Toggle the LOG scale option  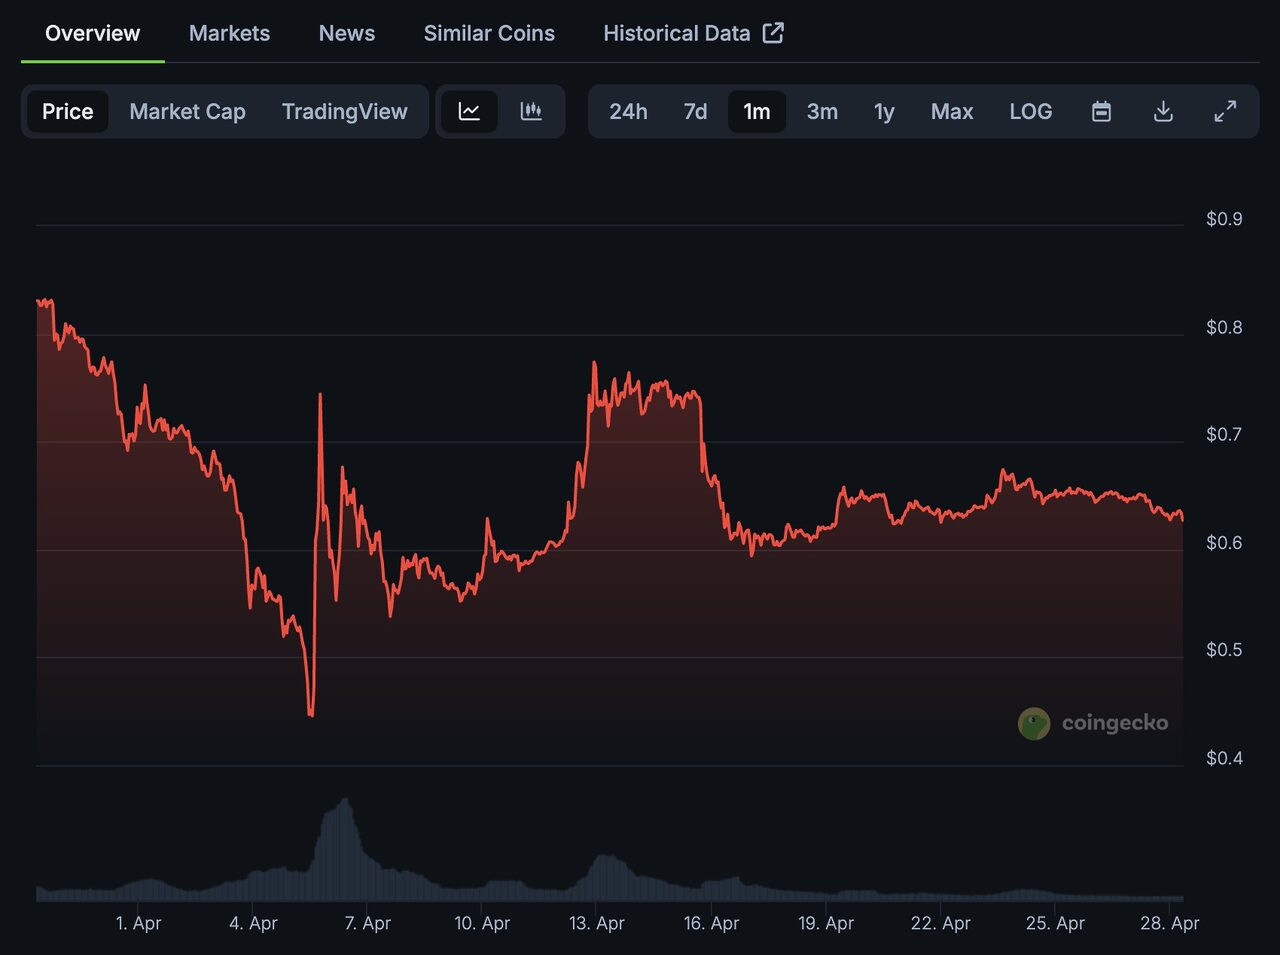pyautogui.click(x=1030, y=111)
